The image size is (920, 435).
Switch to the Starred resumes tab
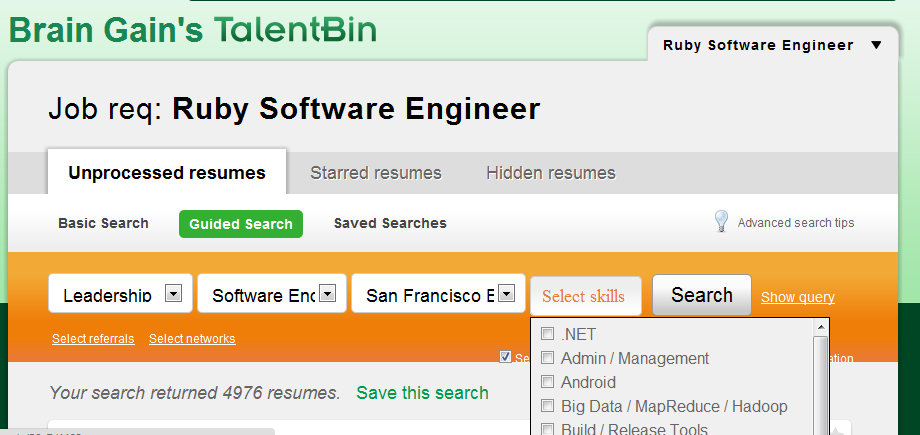click(375, 173)
